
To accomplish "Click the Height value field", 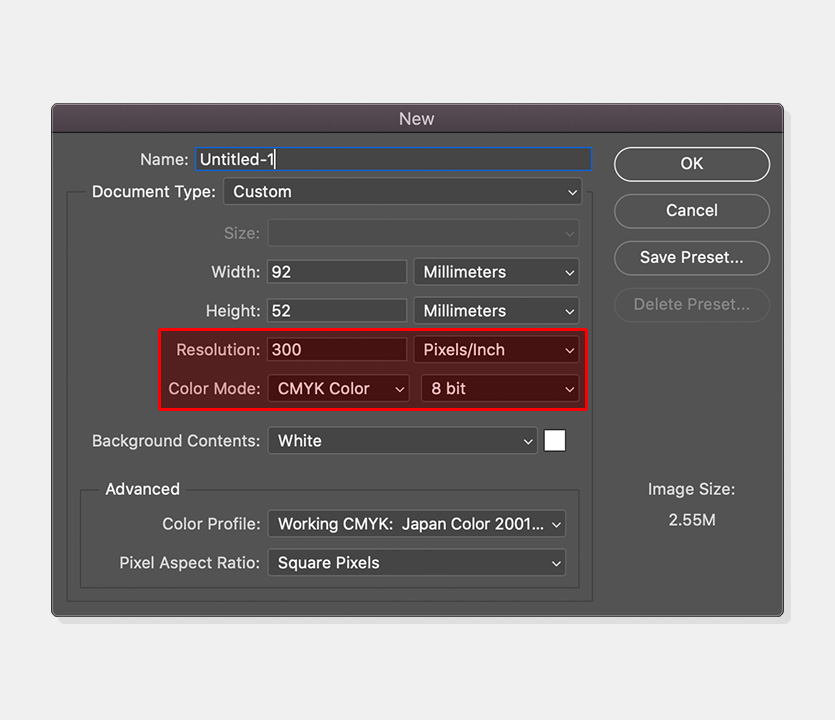I will [x=337, y=311].
